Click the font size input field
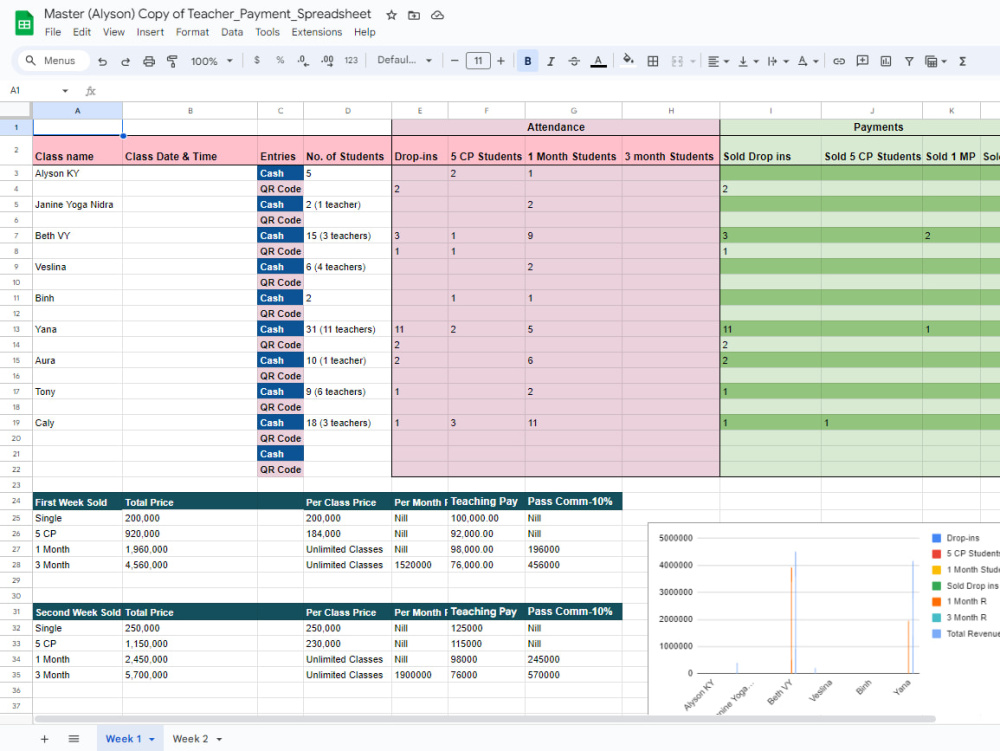This screenshot has width=1000, height=751. pyautogui.click(x=478, y=61)
